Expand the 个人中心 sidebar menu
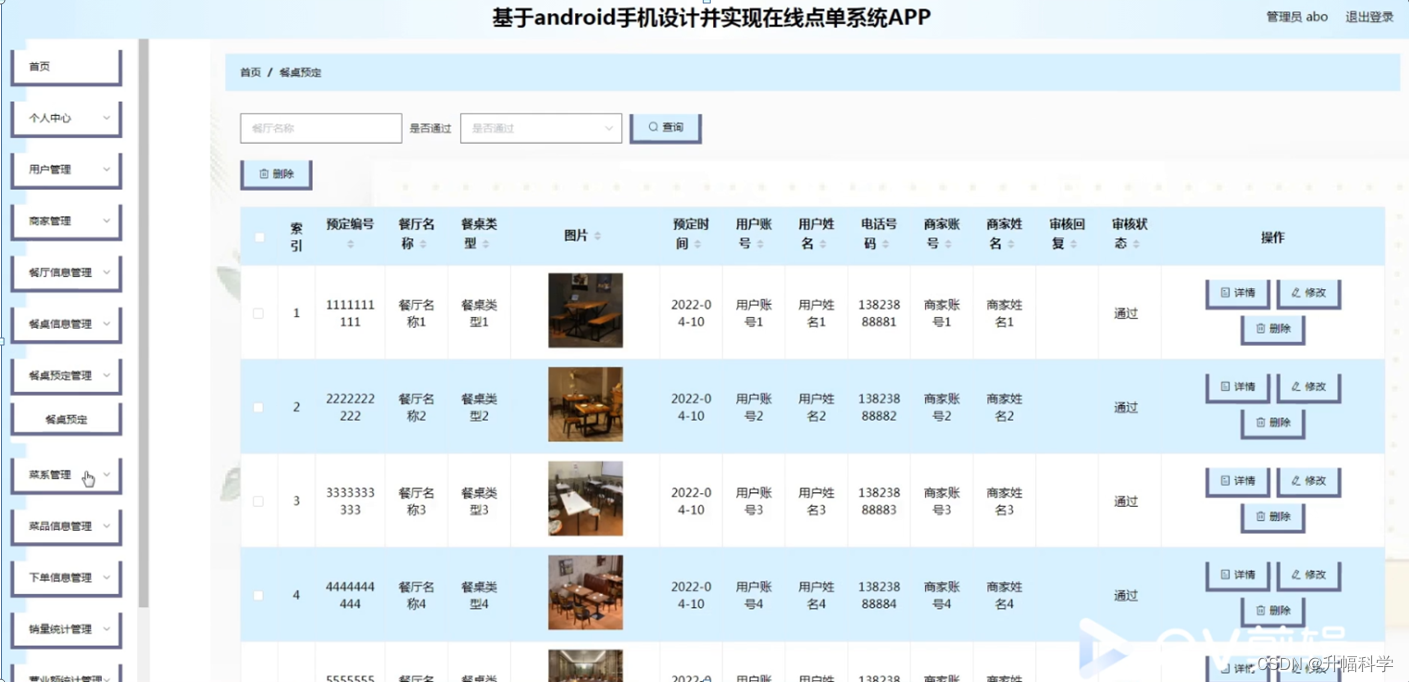Screen dimensions: 1409x682 [x=66, y=118]
